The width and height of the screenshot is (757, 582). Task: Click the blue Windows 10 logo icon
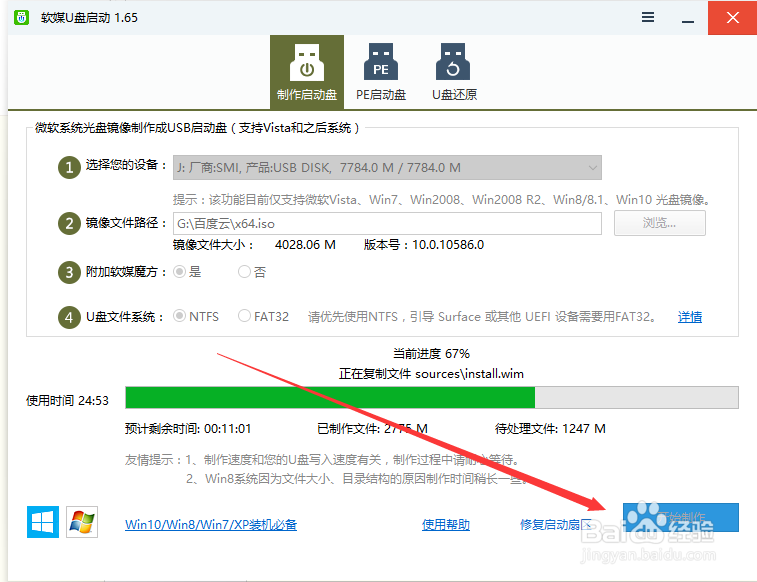[x=43, y=522]
